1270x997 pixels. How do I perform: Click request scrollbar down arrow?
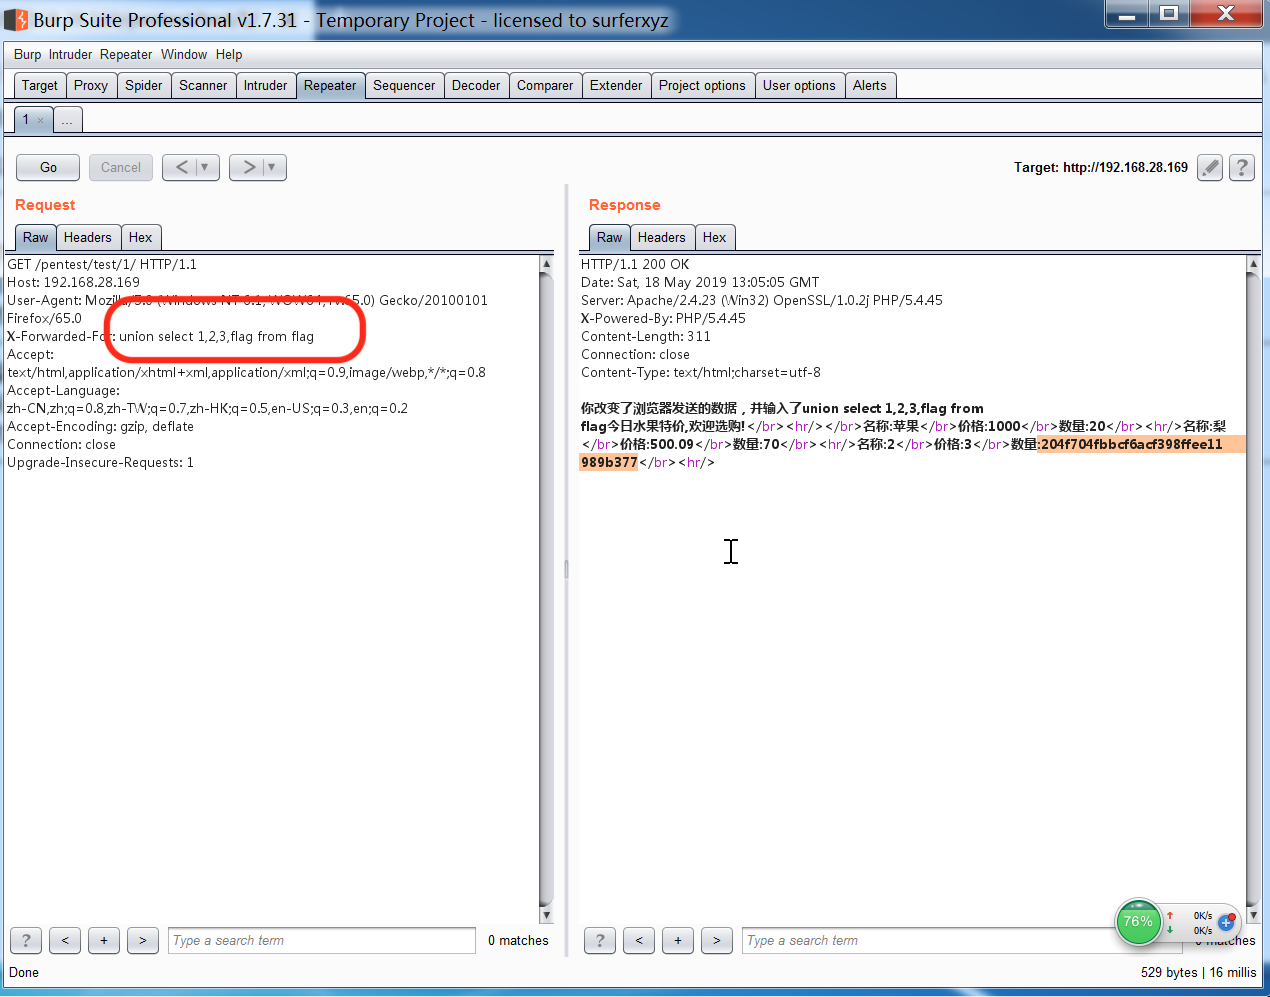click(546, 915)
